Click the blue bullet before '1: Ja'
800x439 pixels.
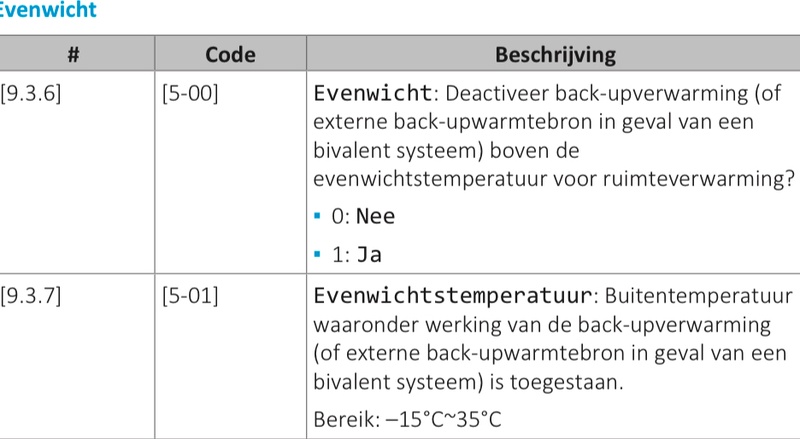[x=318, y=253]
